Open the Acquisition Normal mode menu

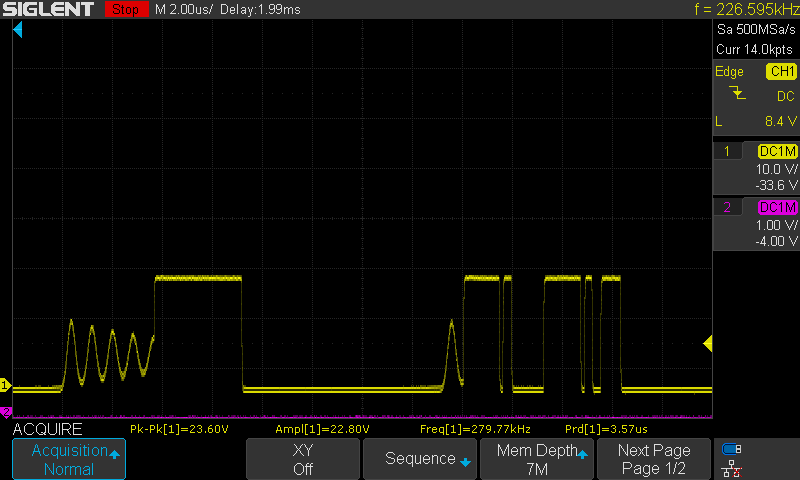[x=69, y=459]
